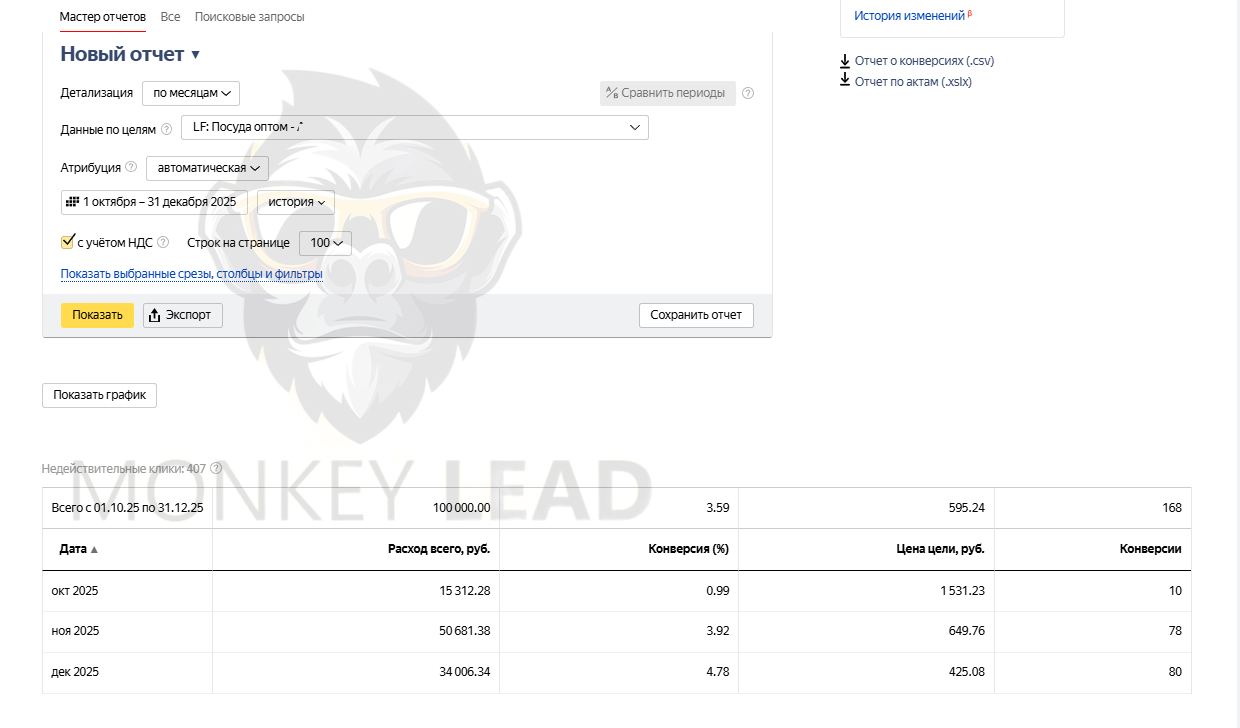1240x728 pixels.
Task: Switch to the Поисковые запросы tab
Action: (x=249, y=17)
